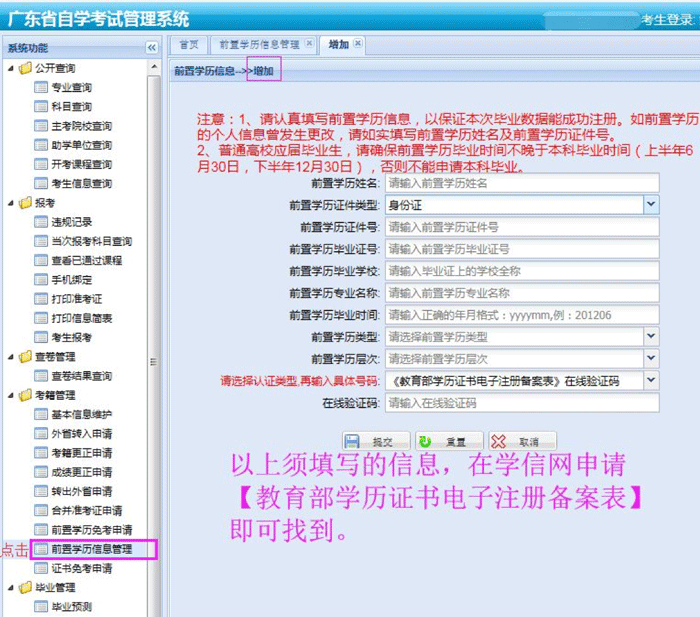Collapse the 公开查询 tree folder

(x=10, y=68)
